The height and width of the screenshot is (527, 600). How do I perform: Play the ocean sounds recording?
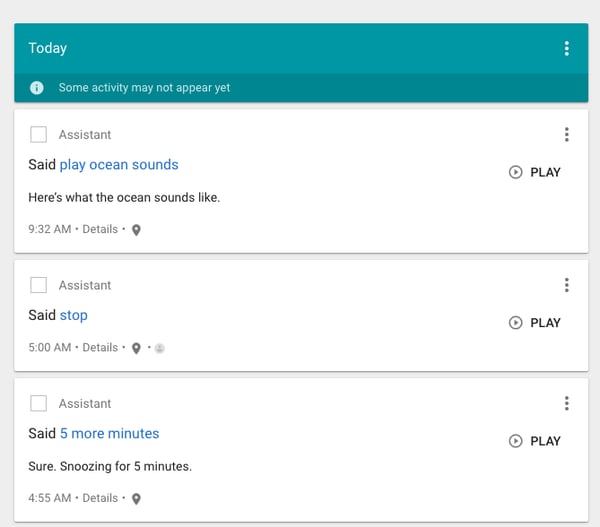tap(535, 172)
